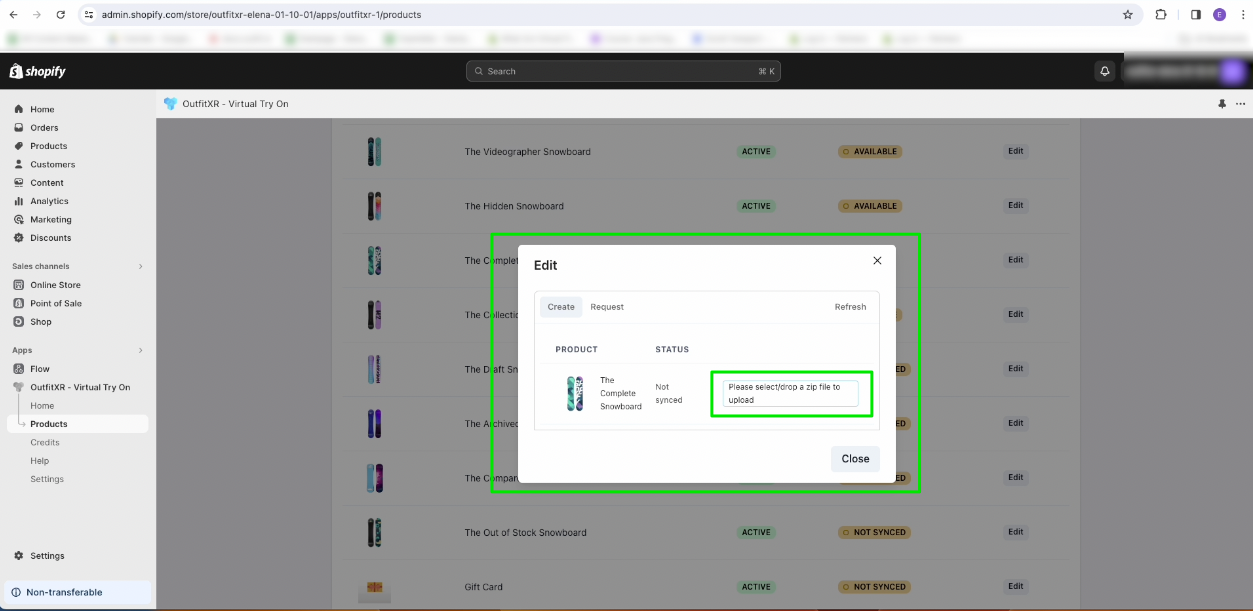Screen dimensions: 1253x611
Task: Pin the OutfitXR app with pin icon
Action: pos(1222,104)
